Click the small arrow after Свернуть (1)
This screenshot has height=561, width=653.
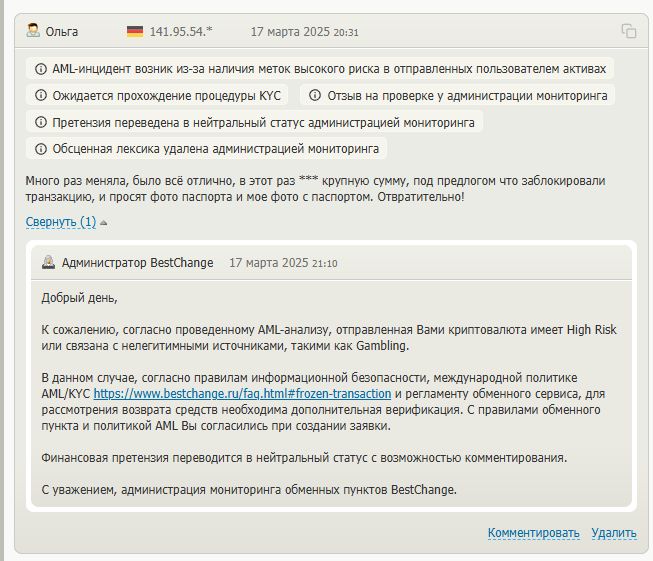click(x=104, y=222)
